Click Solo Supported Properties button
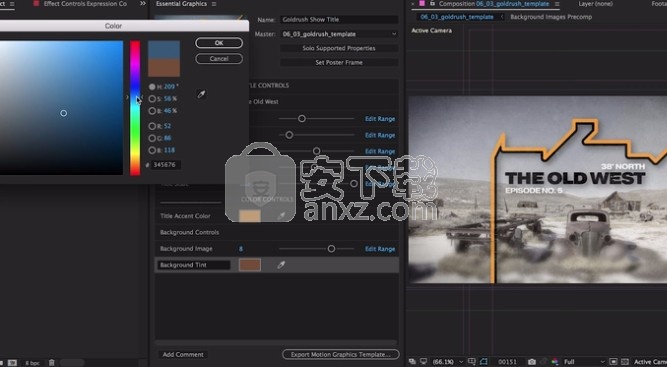Screen dimensions: 667x367 pyautogui.click(x=339, y=48)
